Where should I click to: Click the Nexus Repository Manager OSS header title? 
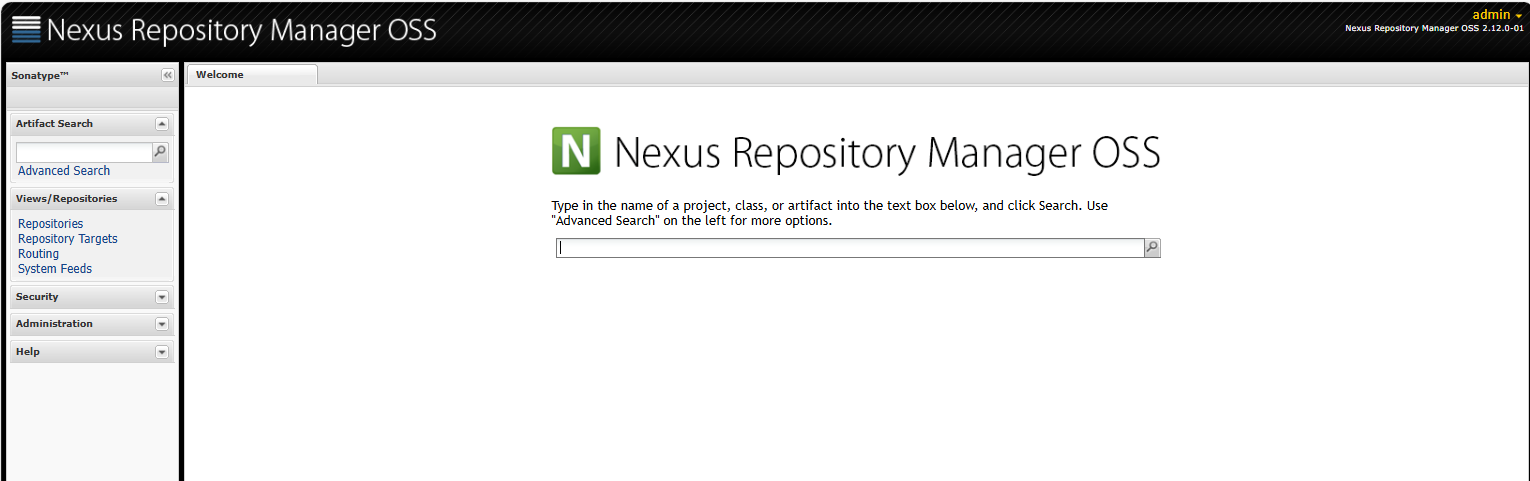(x=242, y=30)
